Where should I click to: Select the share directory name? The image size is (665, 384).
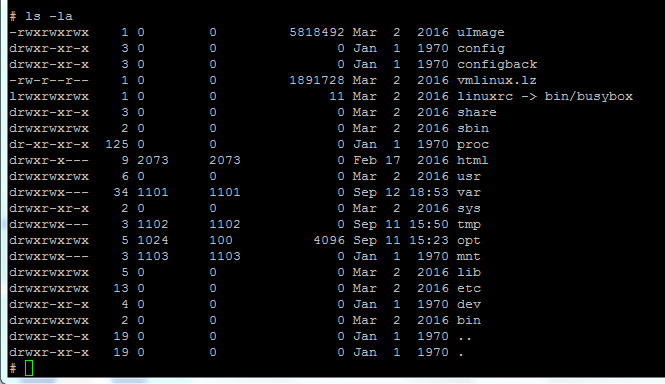pyautogui.click(x=477, y=112)
